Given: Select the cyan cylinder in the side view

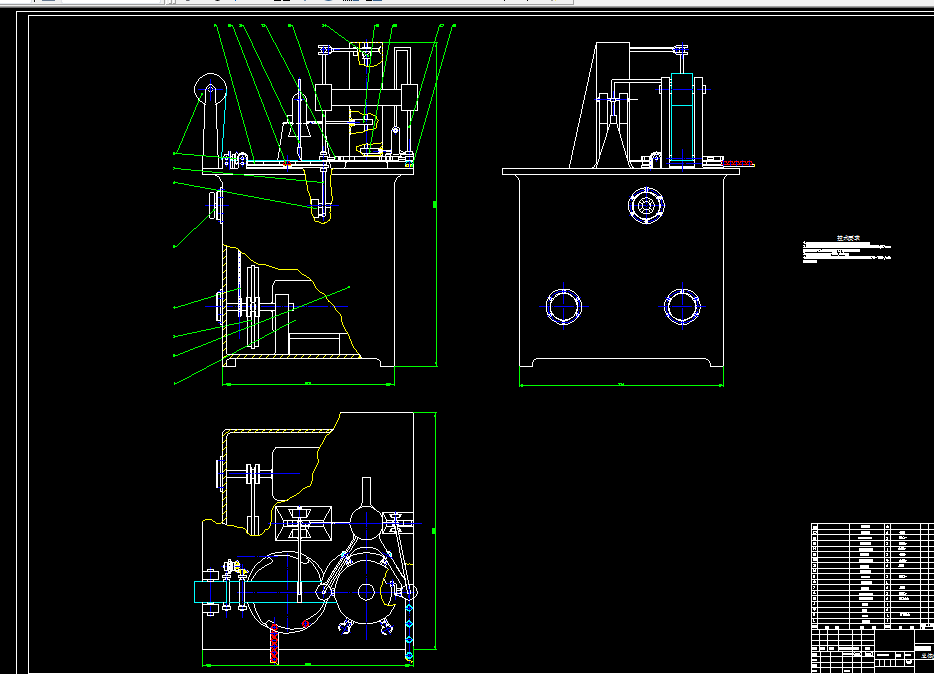Looking at the screenshot, I should [x=682, y=118].
